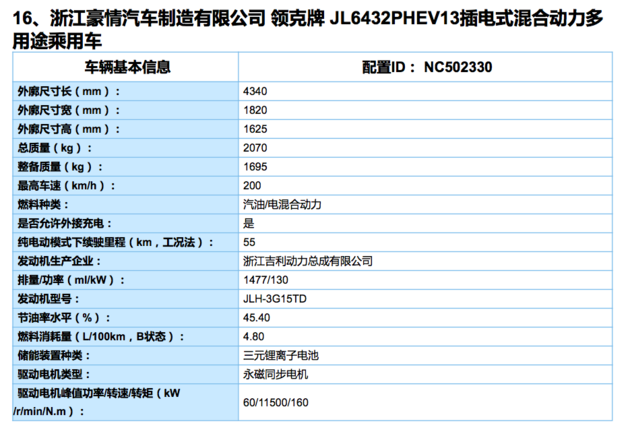630x438 pixels.
Task: Click the label 发动机型号
Action: click(48, 299)
